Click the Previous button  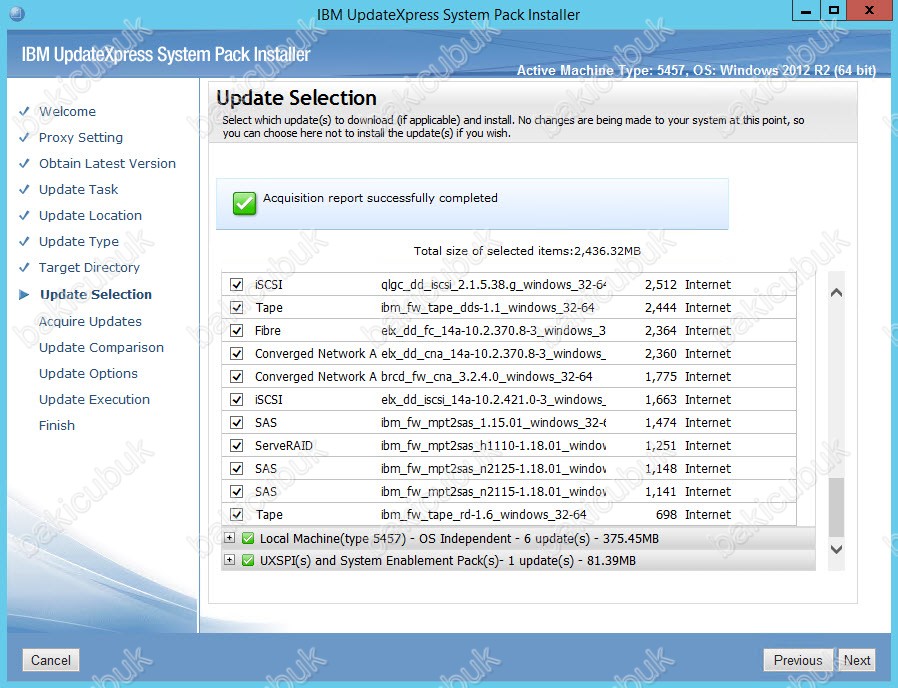pyautogui.click(x=798, y=660)
